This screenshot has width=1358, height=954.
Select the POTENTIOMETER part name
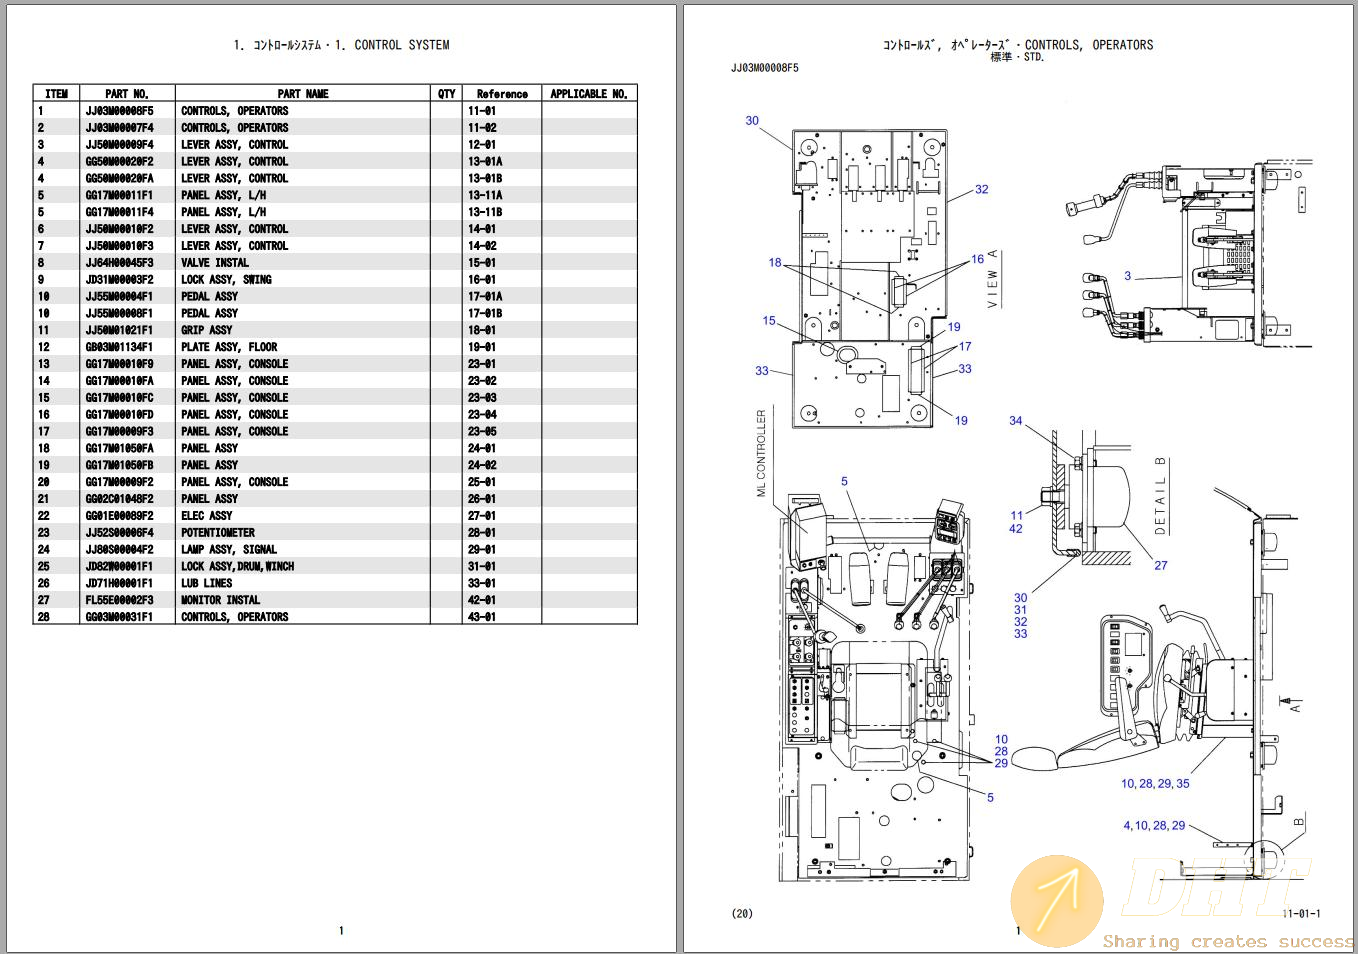pyautogui.click(x=218, y=533)
